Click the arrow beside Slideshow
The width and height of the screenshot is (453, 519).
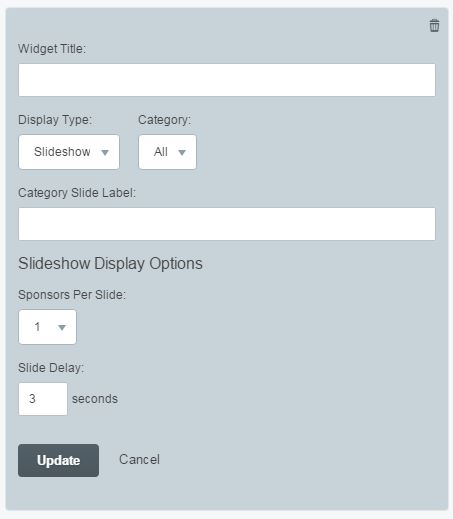tap(105, 153)
